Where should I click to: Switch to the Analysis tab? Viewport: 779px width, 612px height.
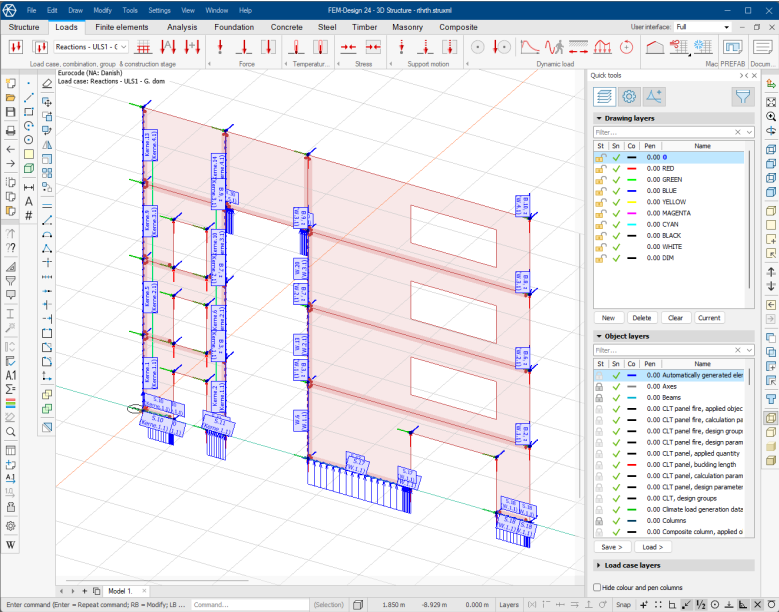[x=182, y=27]
